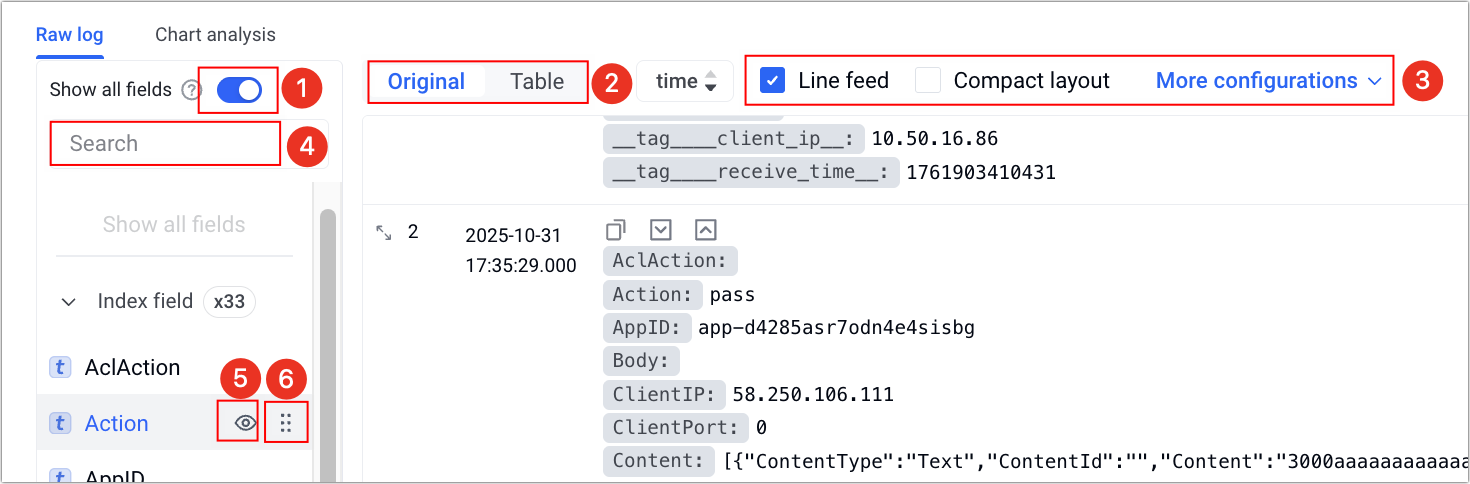Select the Table view mode
This screenshot has height=484, width=1470.
537,81
